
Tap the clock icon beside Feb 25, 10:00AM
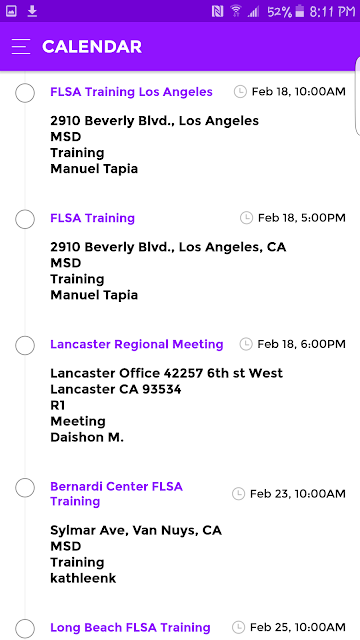[238, 627]
